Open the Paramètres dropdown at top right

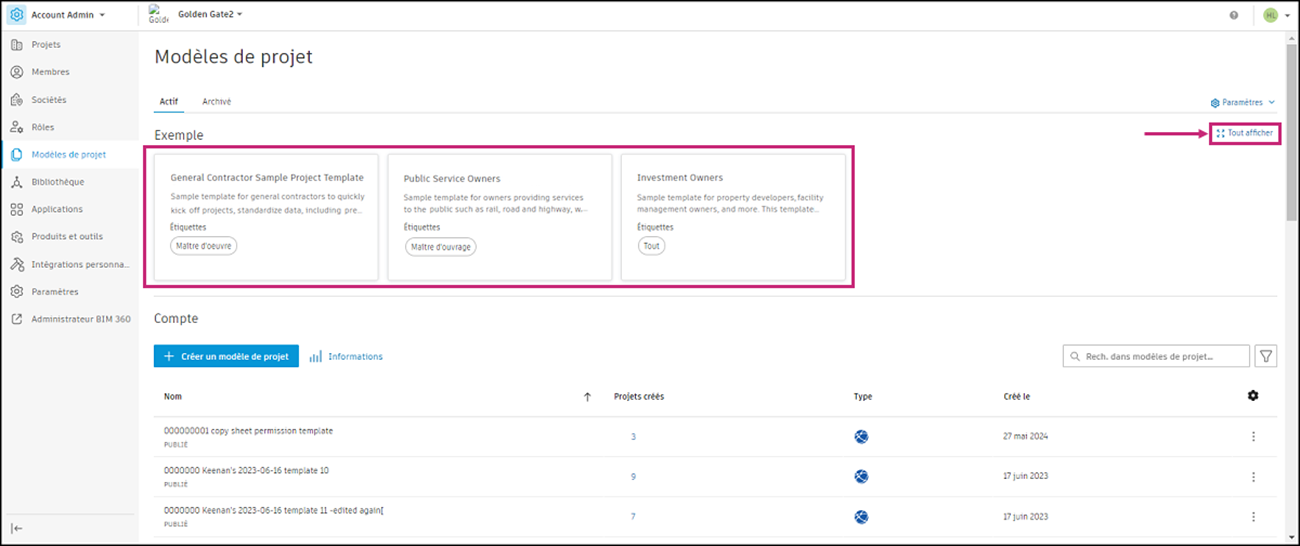pos(1243,102)
